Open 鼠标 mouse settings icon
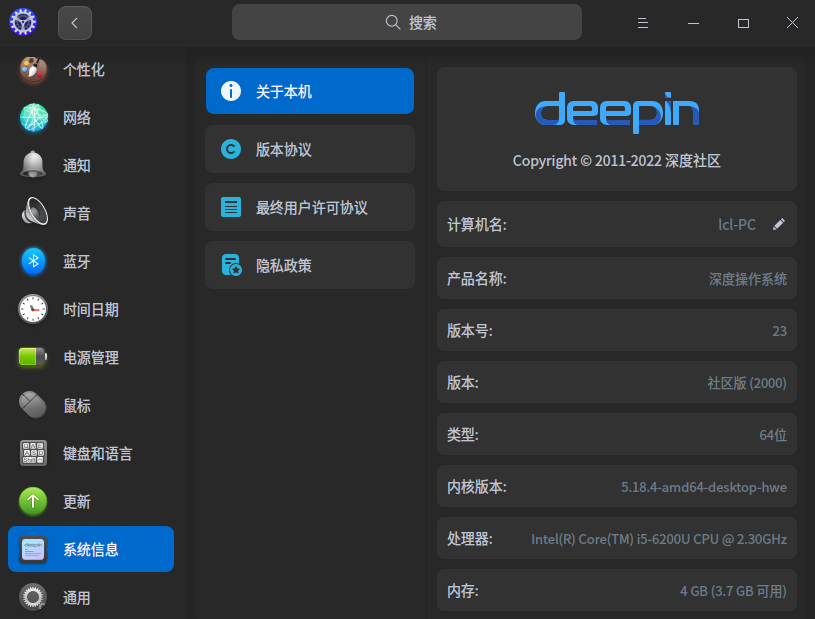Image resolution: width=815 pixels, height=619 pixels. click(33, 405)
